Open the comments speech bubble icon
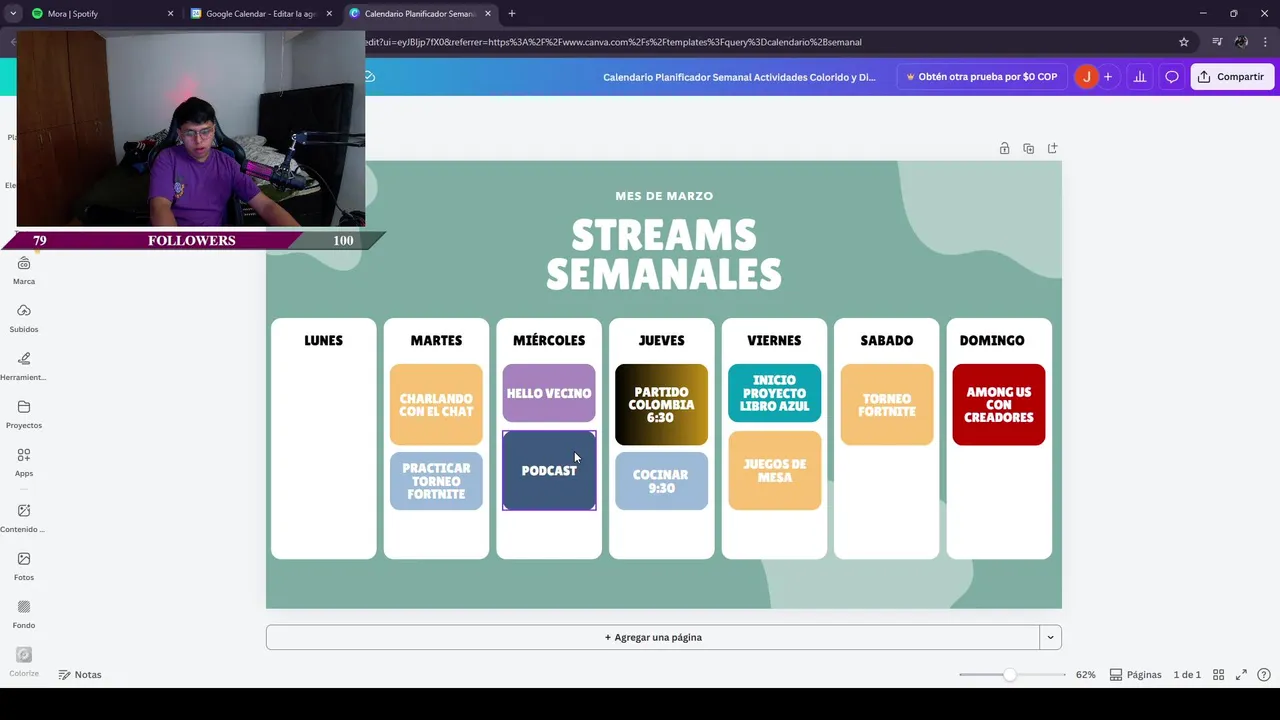Viewport: 1280px width, 720px height. tap(1172, 77)
